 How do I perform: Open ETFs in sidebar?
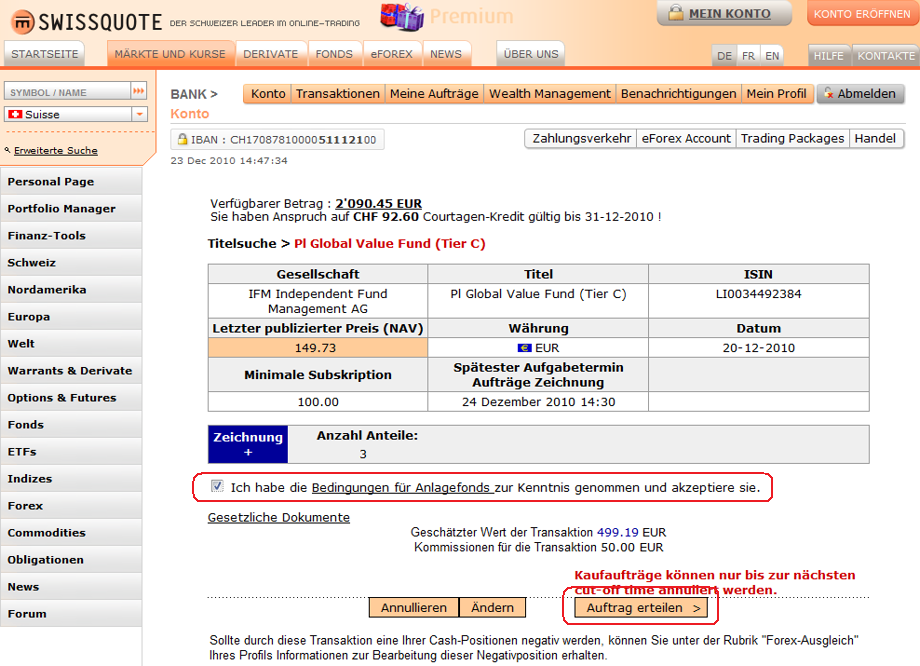coord(71,452)
